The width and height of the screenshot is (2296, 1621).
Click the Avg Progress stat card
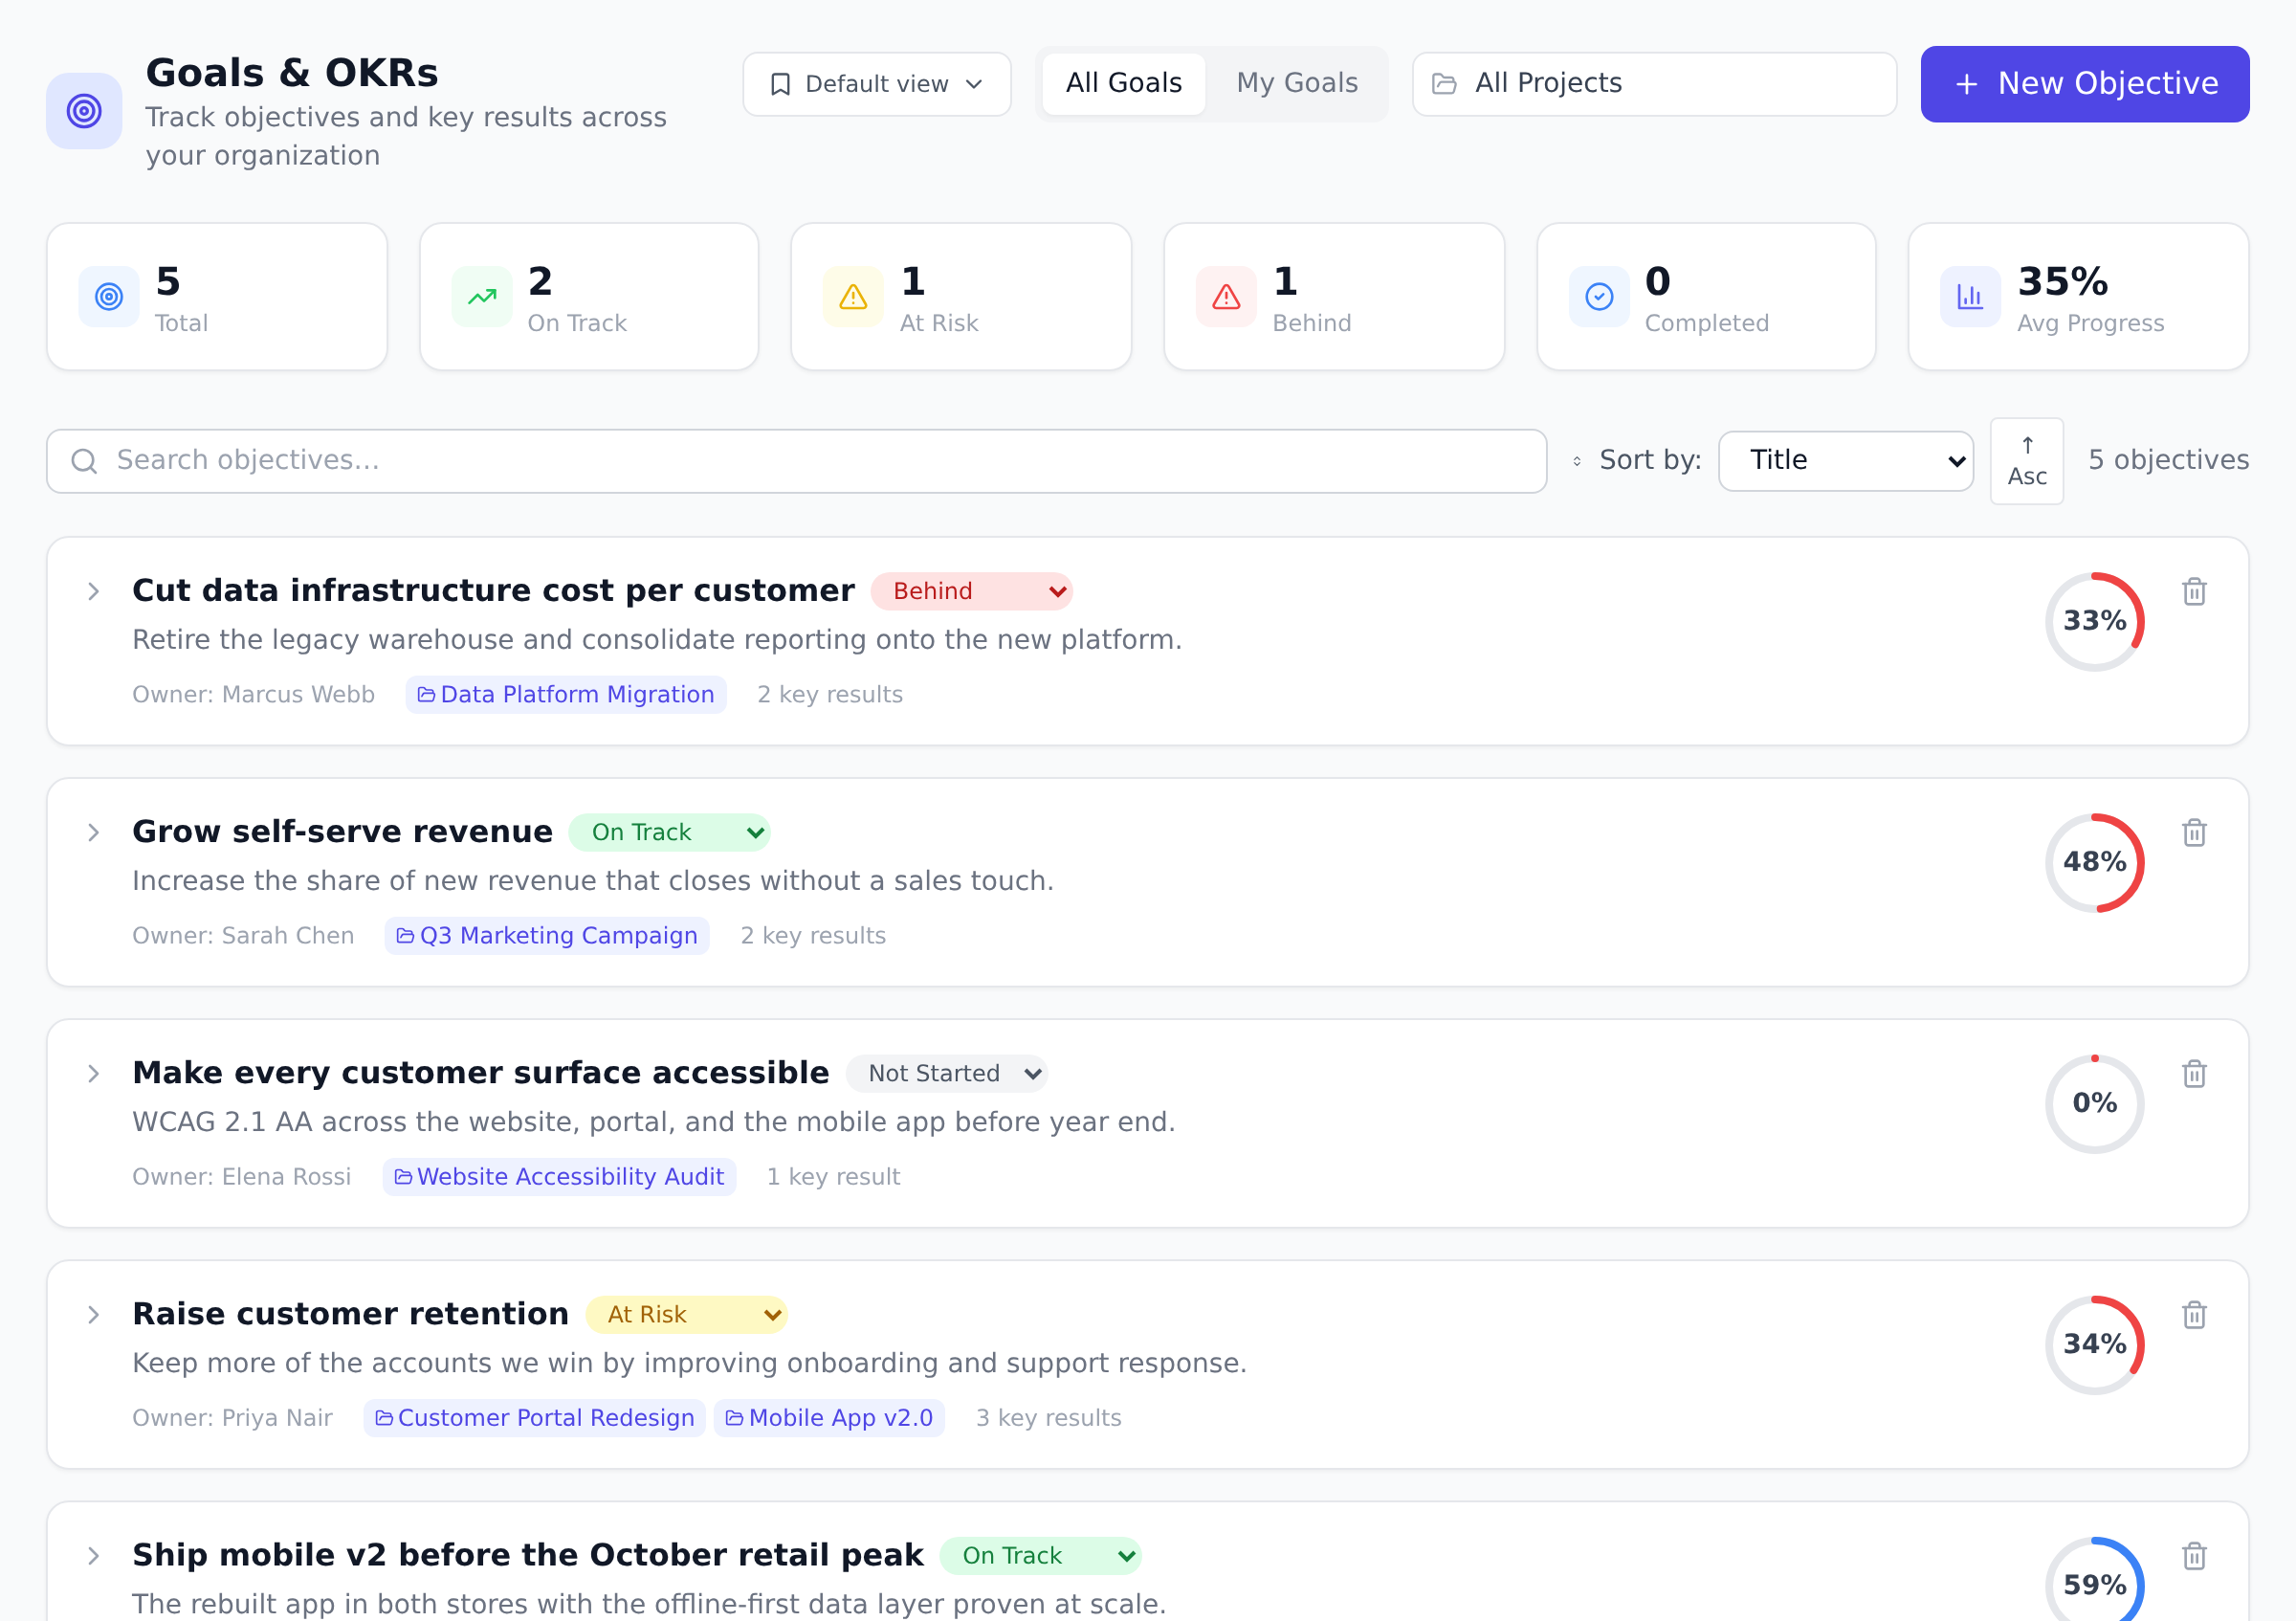pyautogui.click(x=2078, y=297)
